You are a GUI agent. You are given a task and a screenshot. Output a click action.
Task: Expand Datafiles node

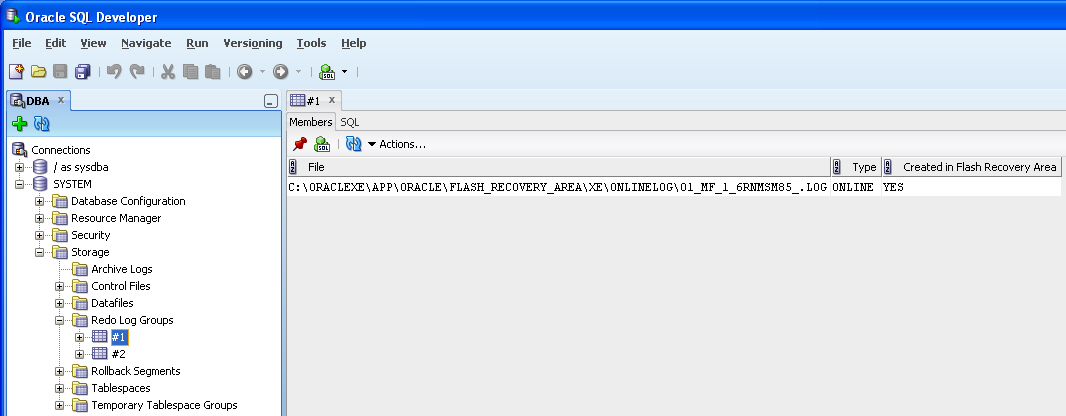pos(59,303)
